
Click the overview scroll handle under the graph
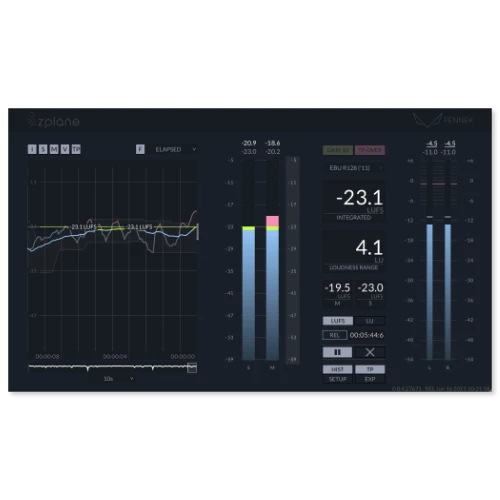(192, 368)
